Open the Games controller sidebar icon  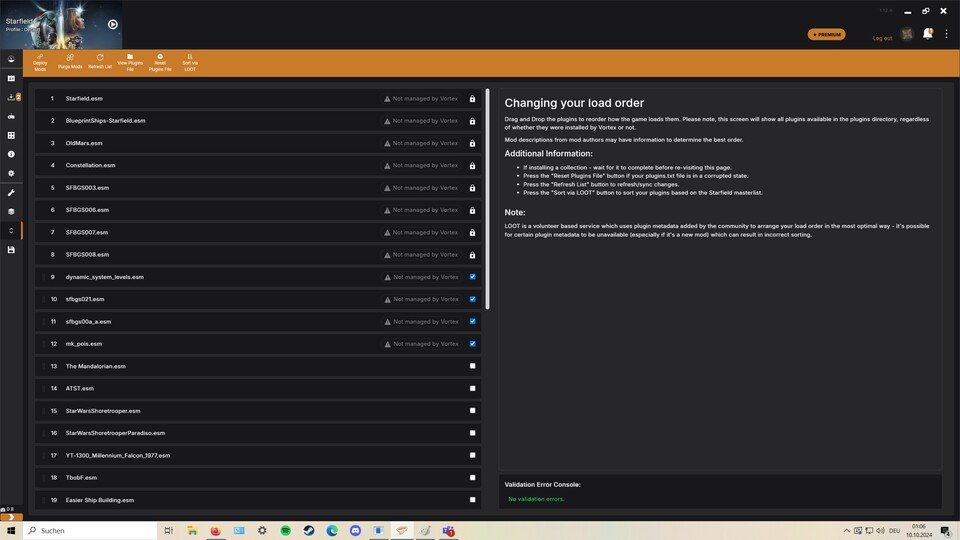11,116
